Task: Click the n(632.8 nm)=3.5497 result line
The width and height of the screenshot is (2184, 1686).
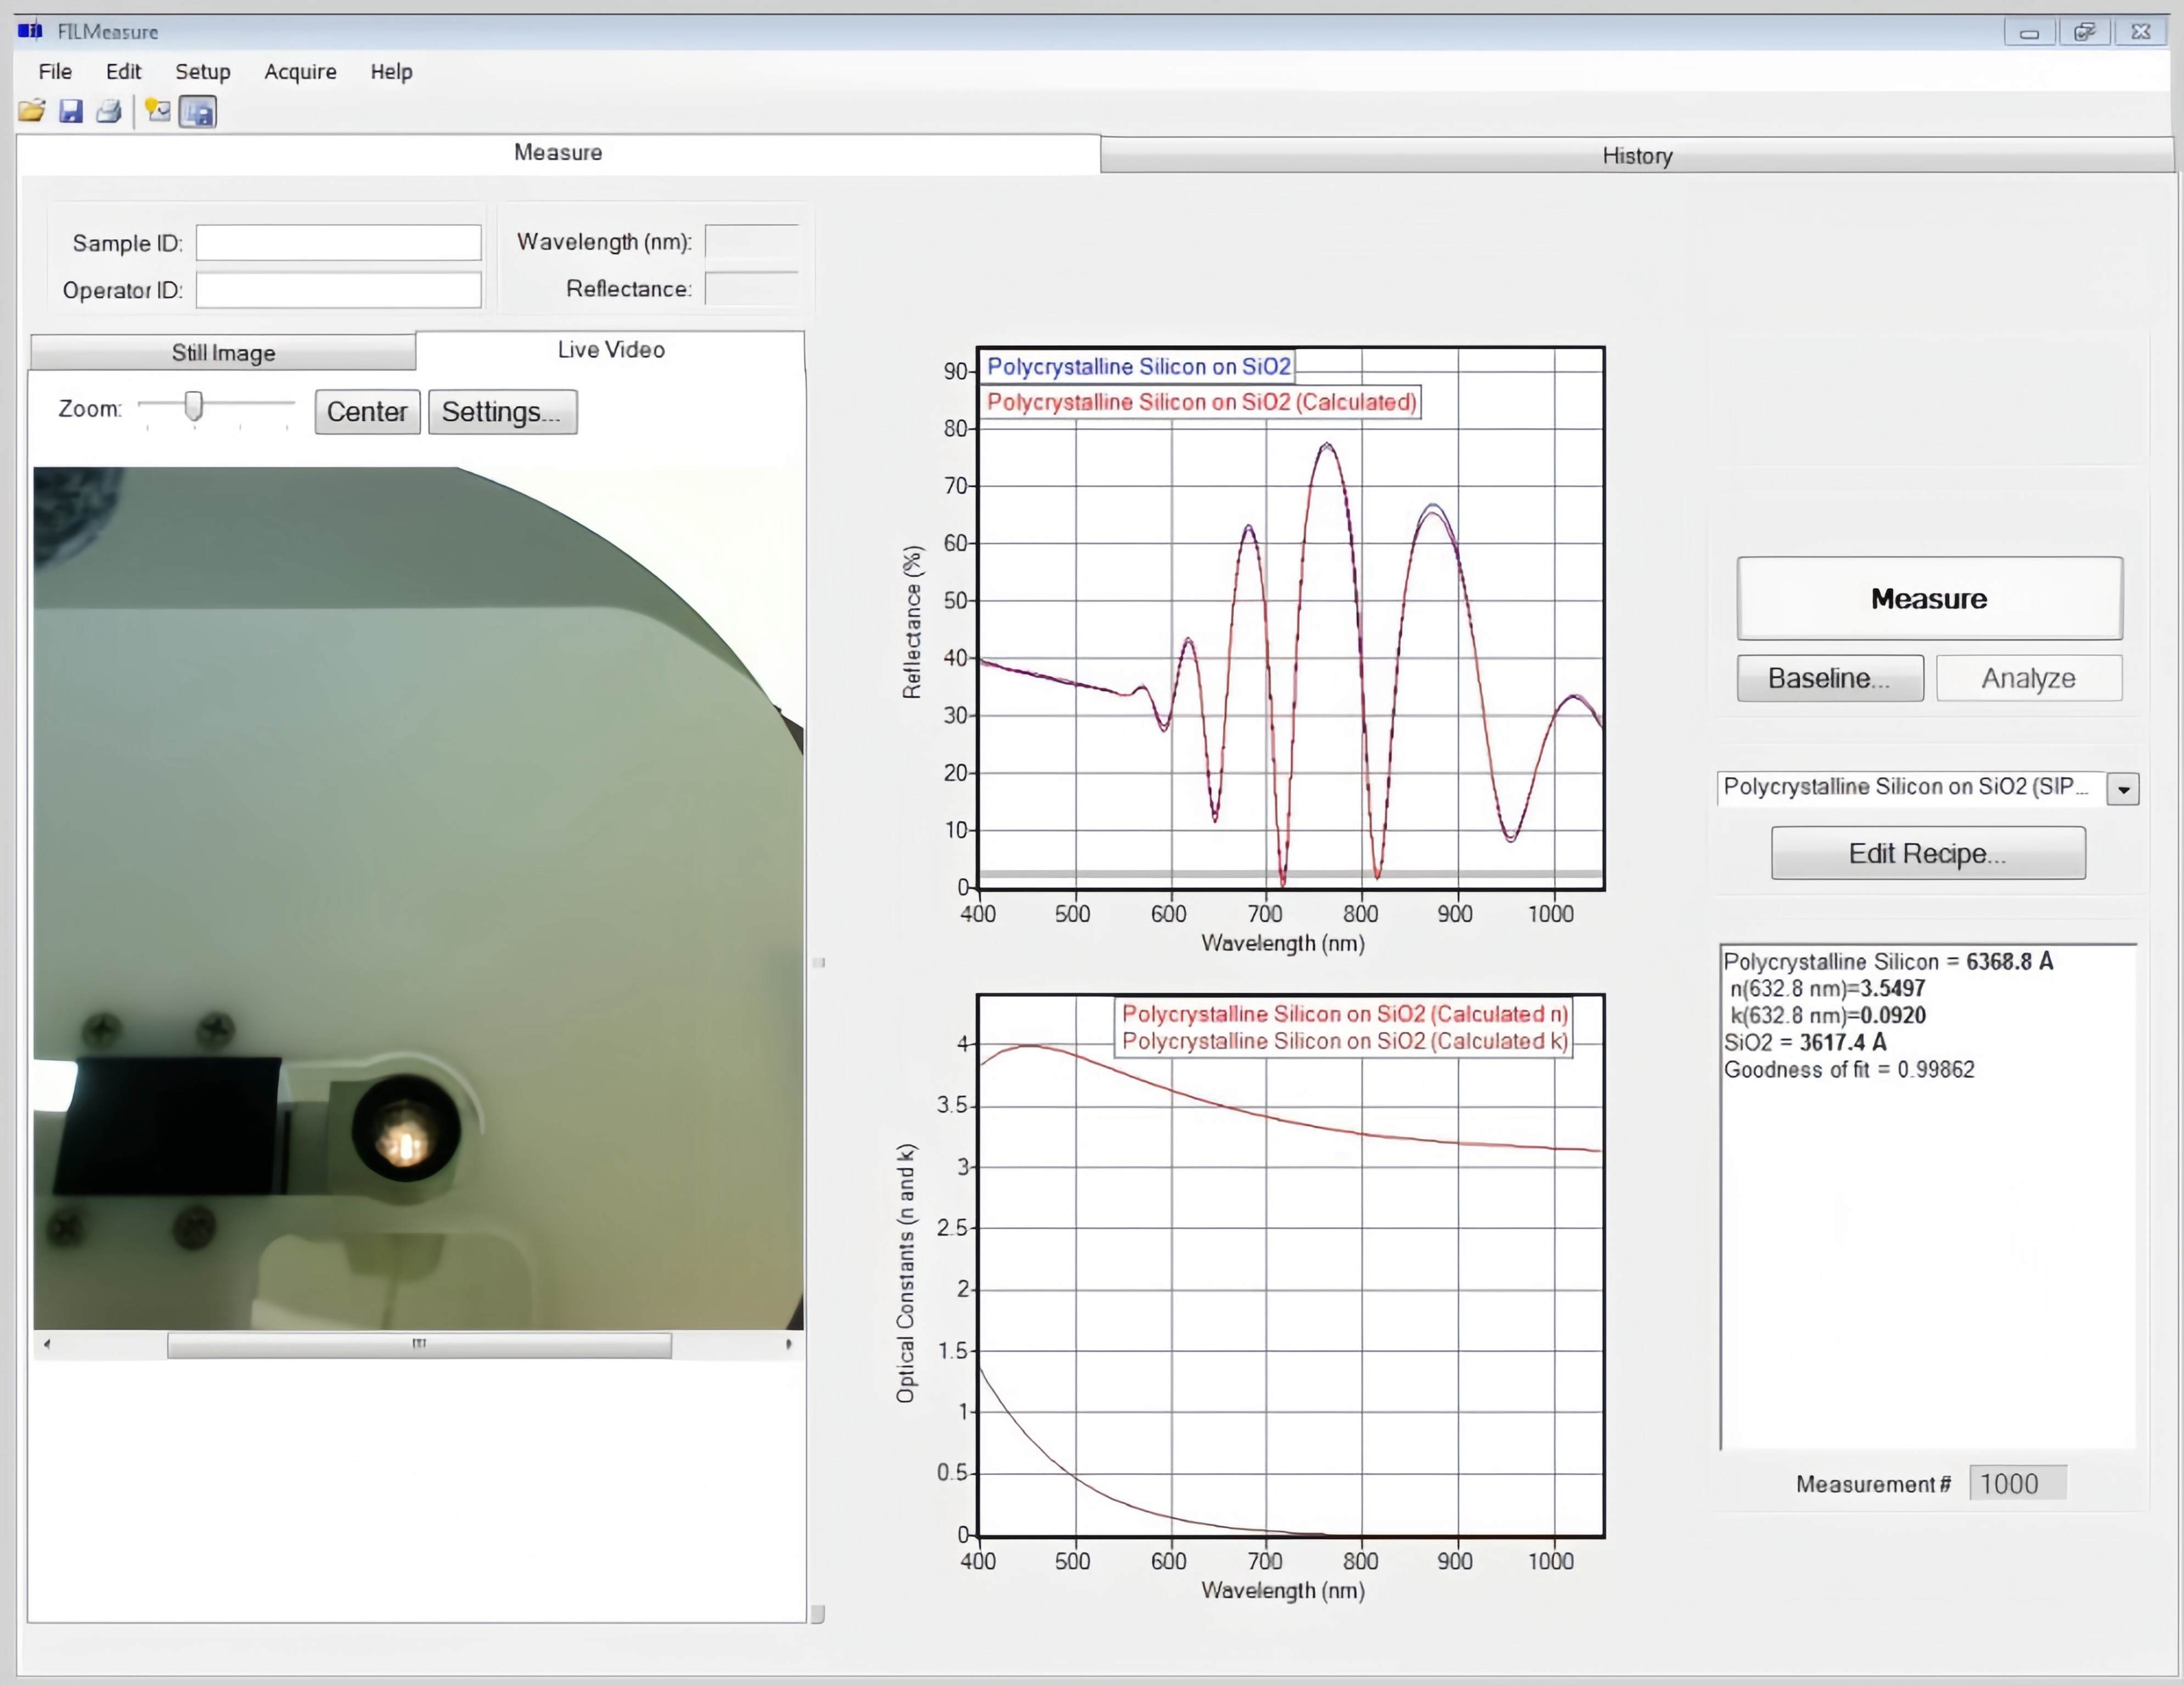Action: tap(1827, 988)
